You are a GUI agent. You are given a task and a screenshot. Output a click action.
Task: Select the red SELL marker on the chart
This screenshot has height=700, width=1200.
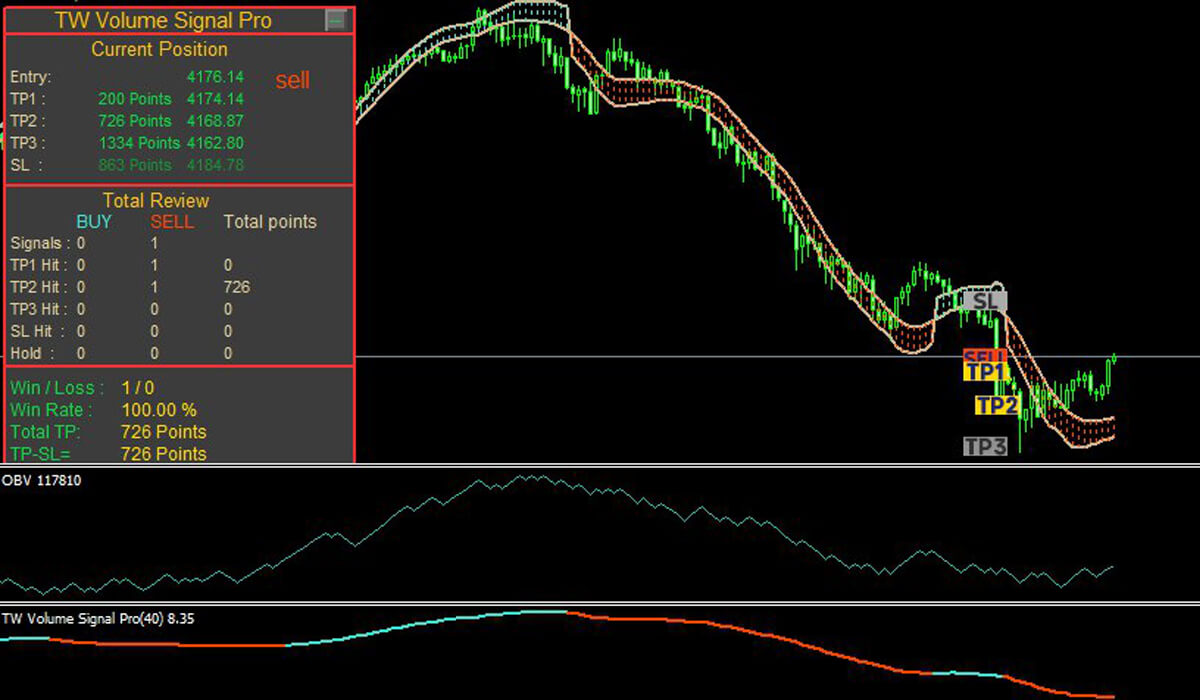[985, 356]
